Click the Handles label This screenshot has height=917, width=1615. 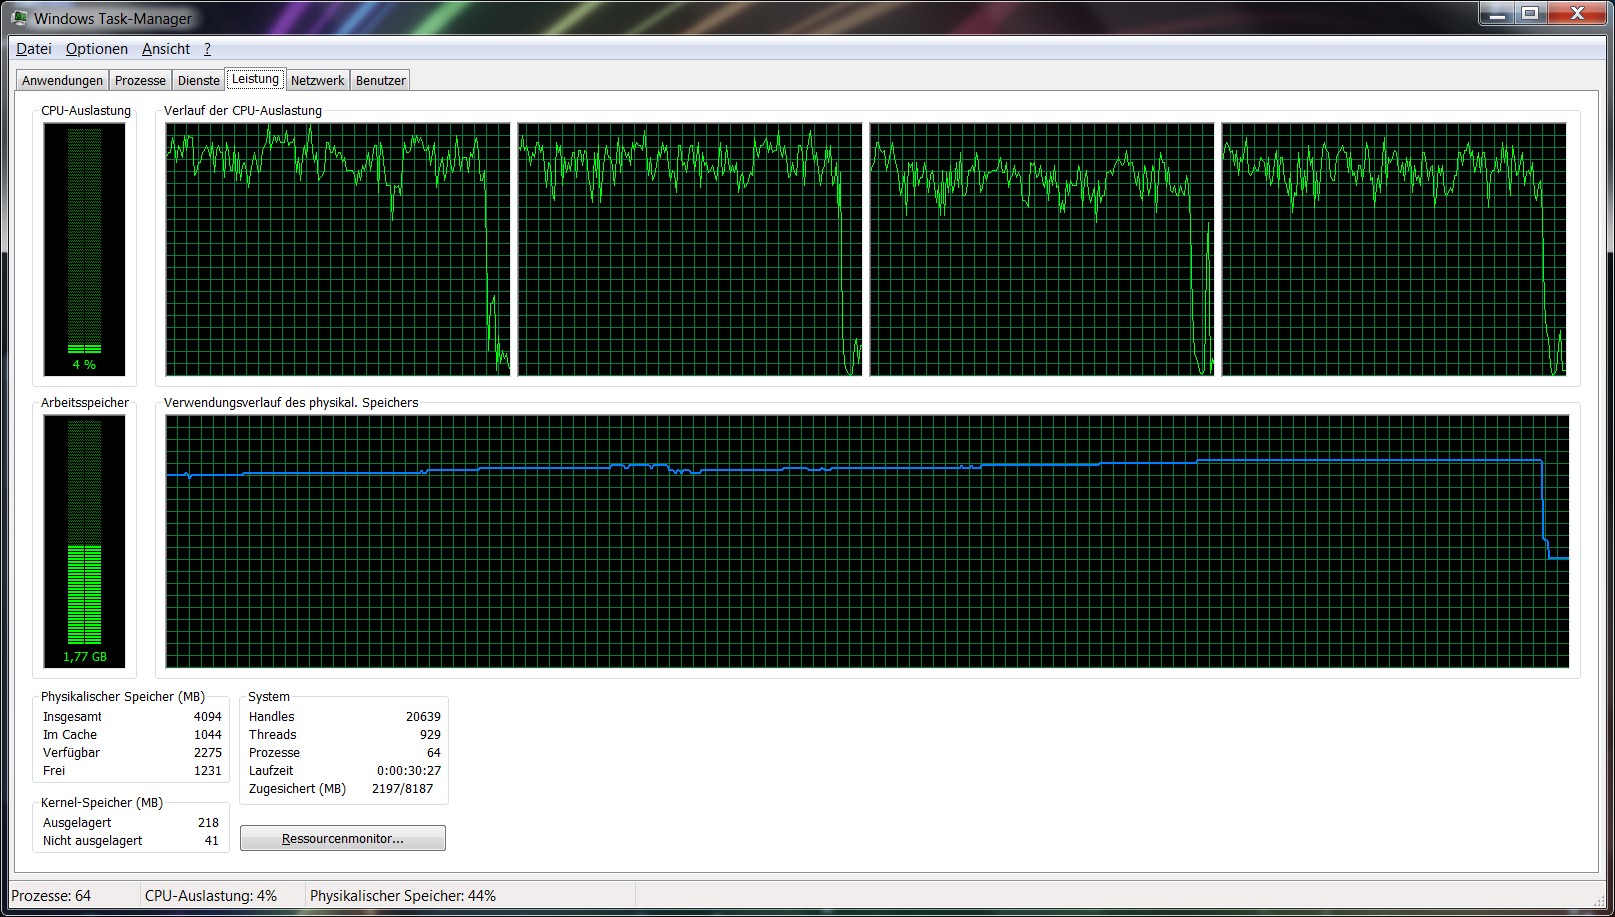pos(272,717)
